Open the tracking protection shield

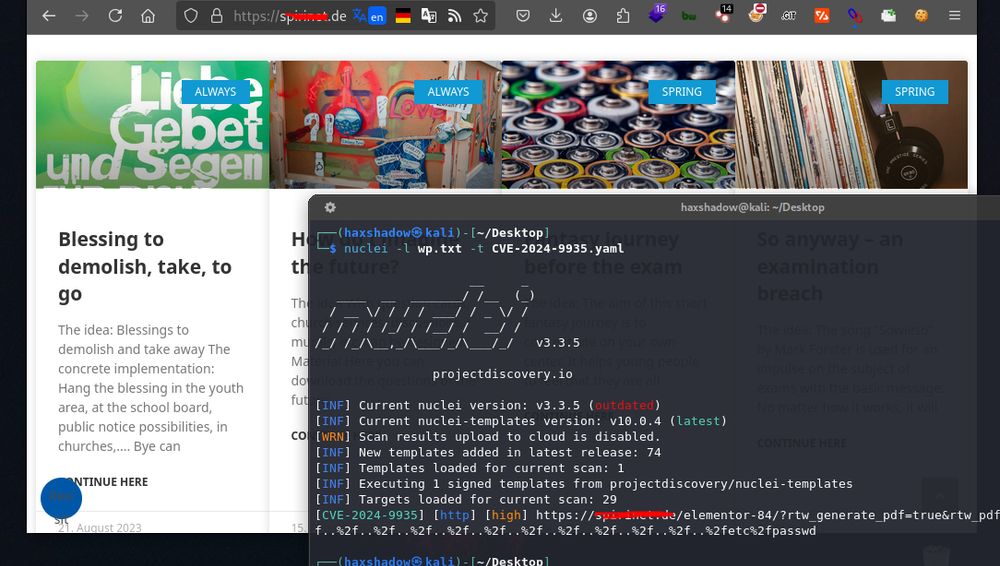(x=191, y=15)
